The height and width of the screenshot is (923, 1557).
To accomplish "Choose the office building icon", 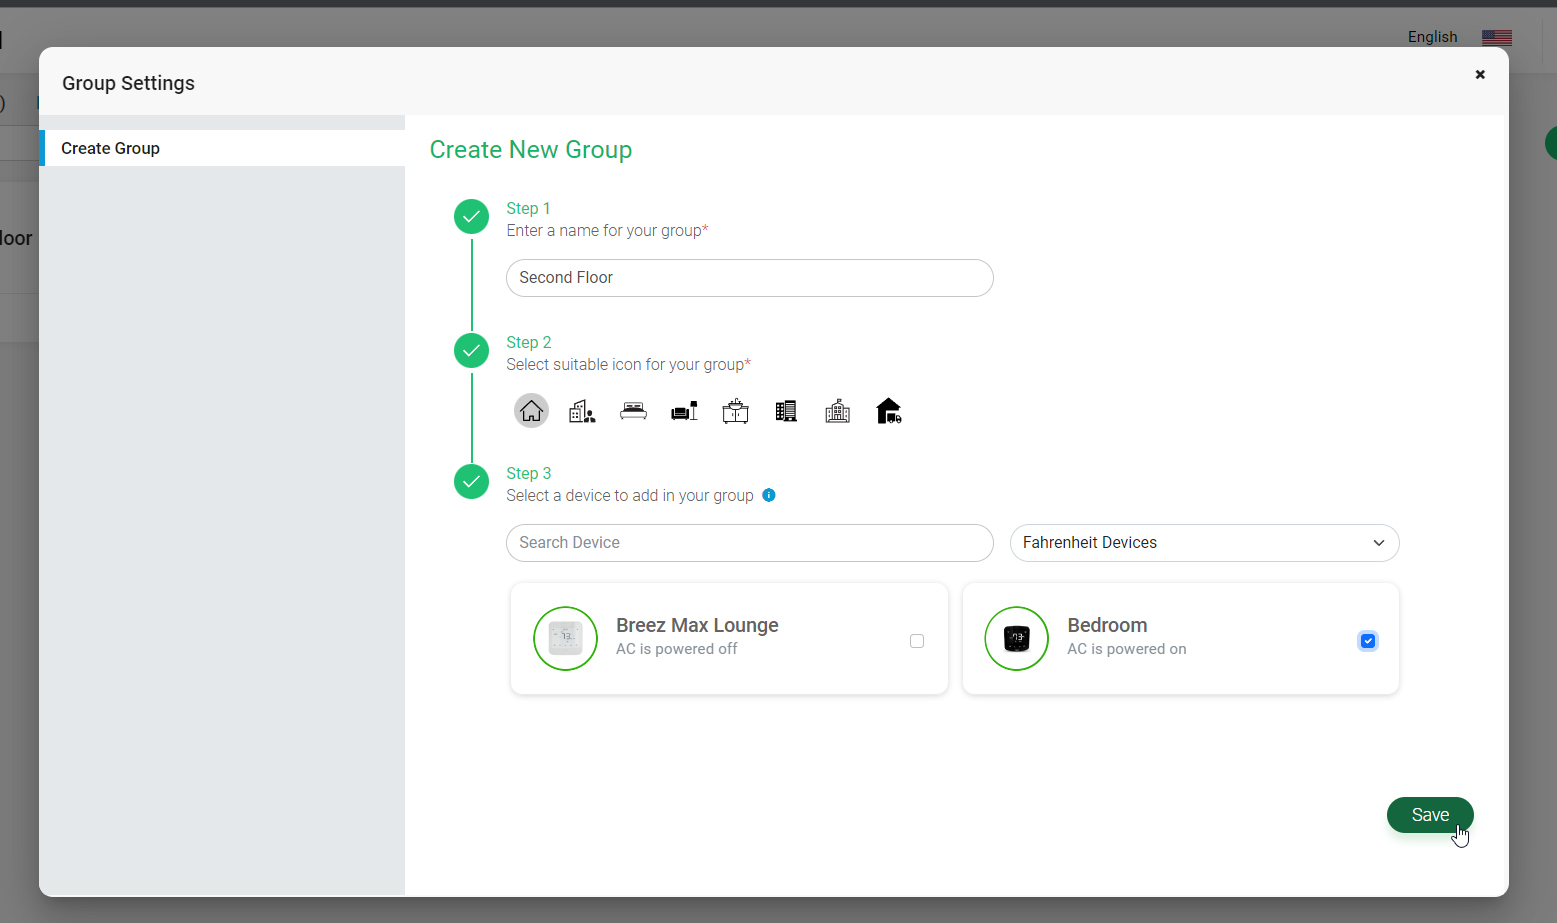I will 582,410.
